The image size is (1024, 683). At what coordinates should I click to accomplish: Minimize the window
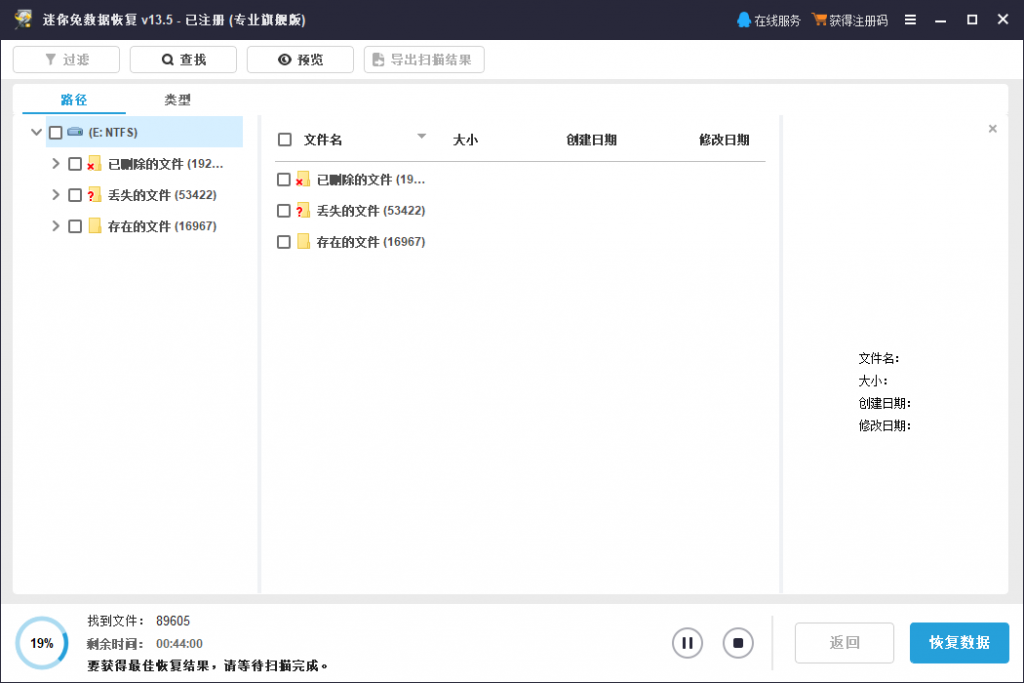tap(940, 20)
